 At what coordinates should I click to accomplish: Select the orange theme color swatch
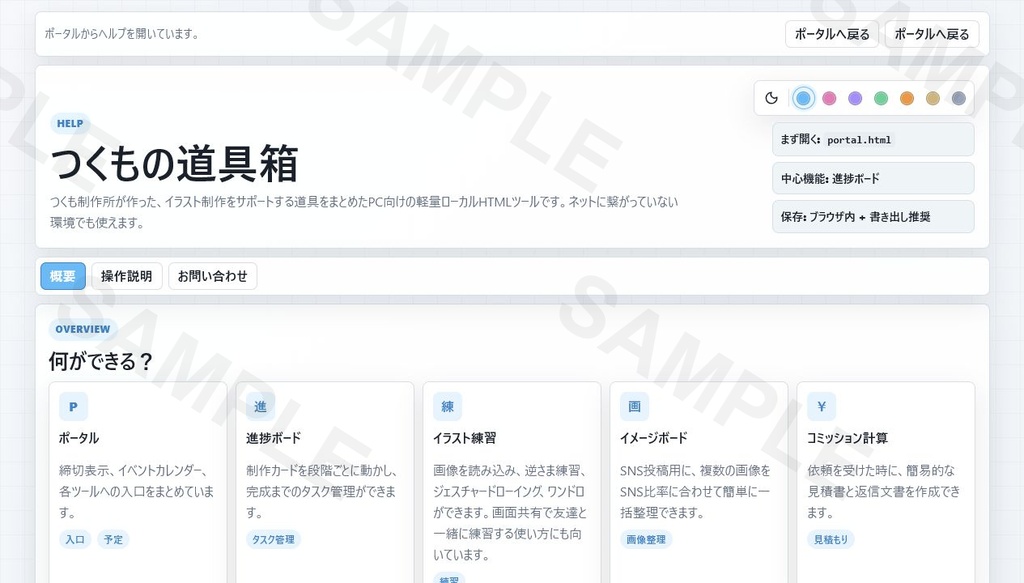(x=906, y=98)
